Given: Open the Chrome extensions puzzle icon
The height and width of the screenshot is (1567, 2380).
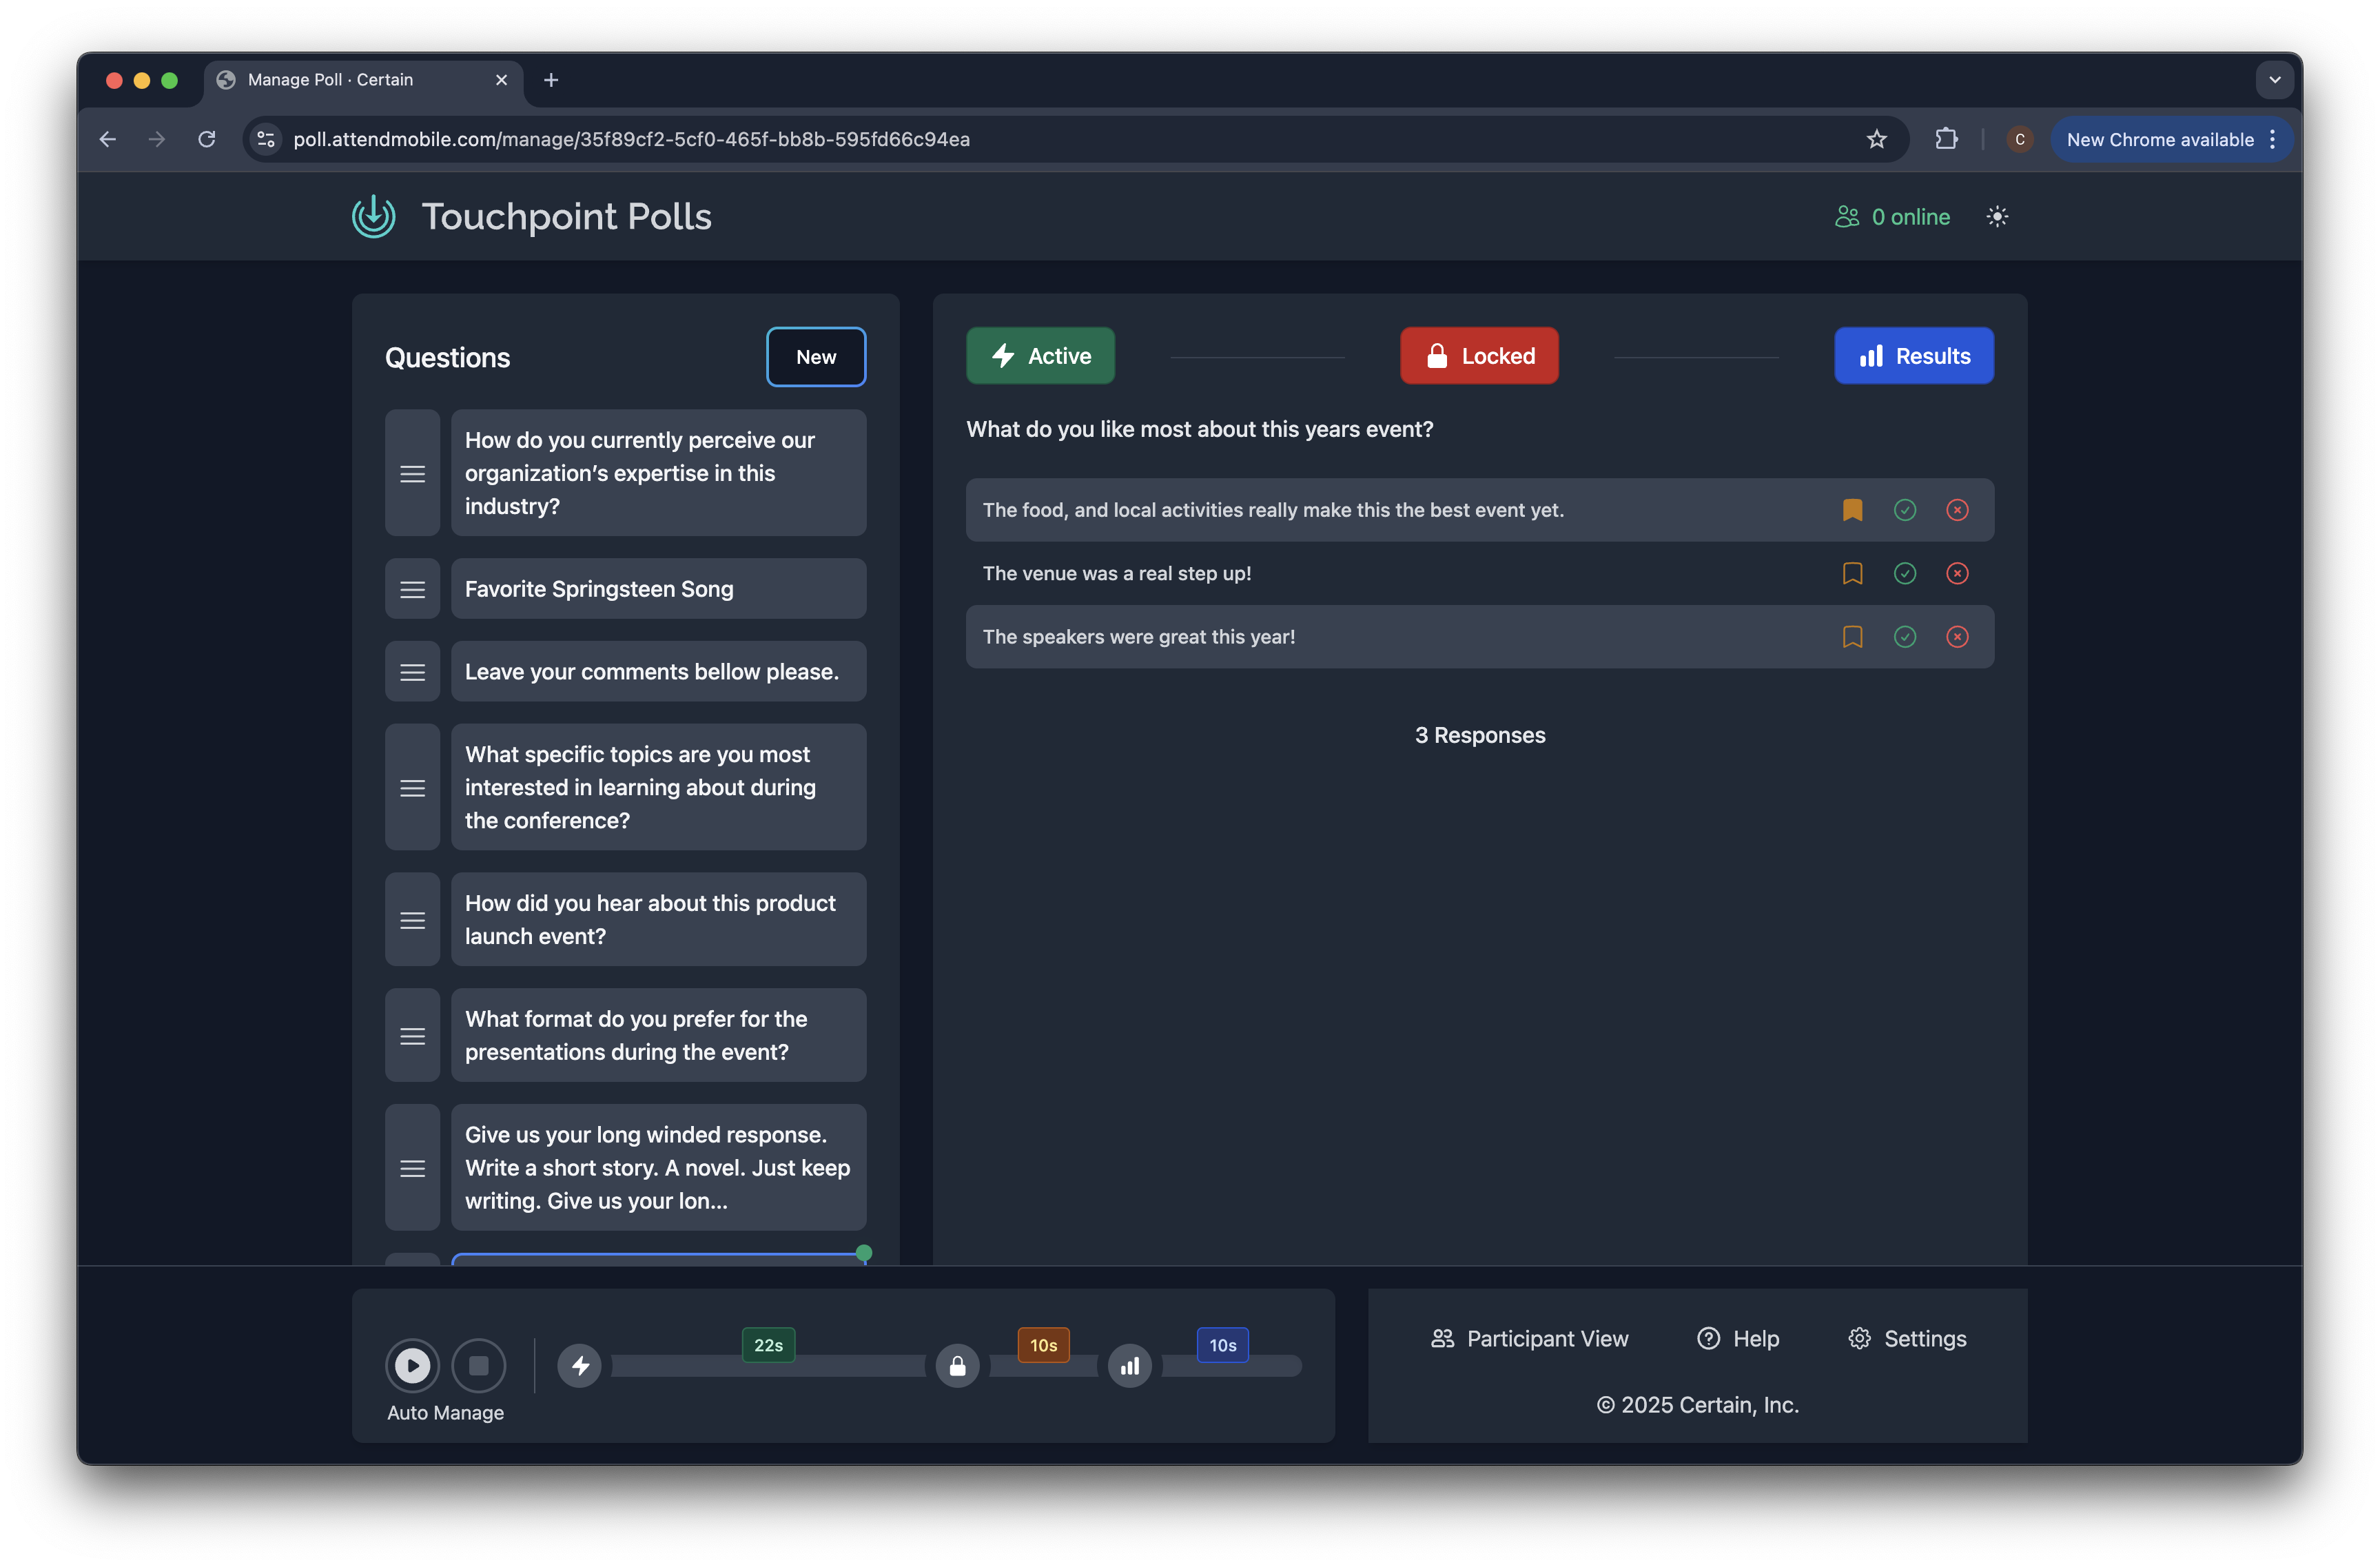Looking at the screenshot, I should tap(1946, 139).
